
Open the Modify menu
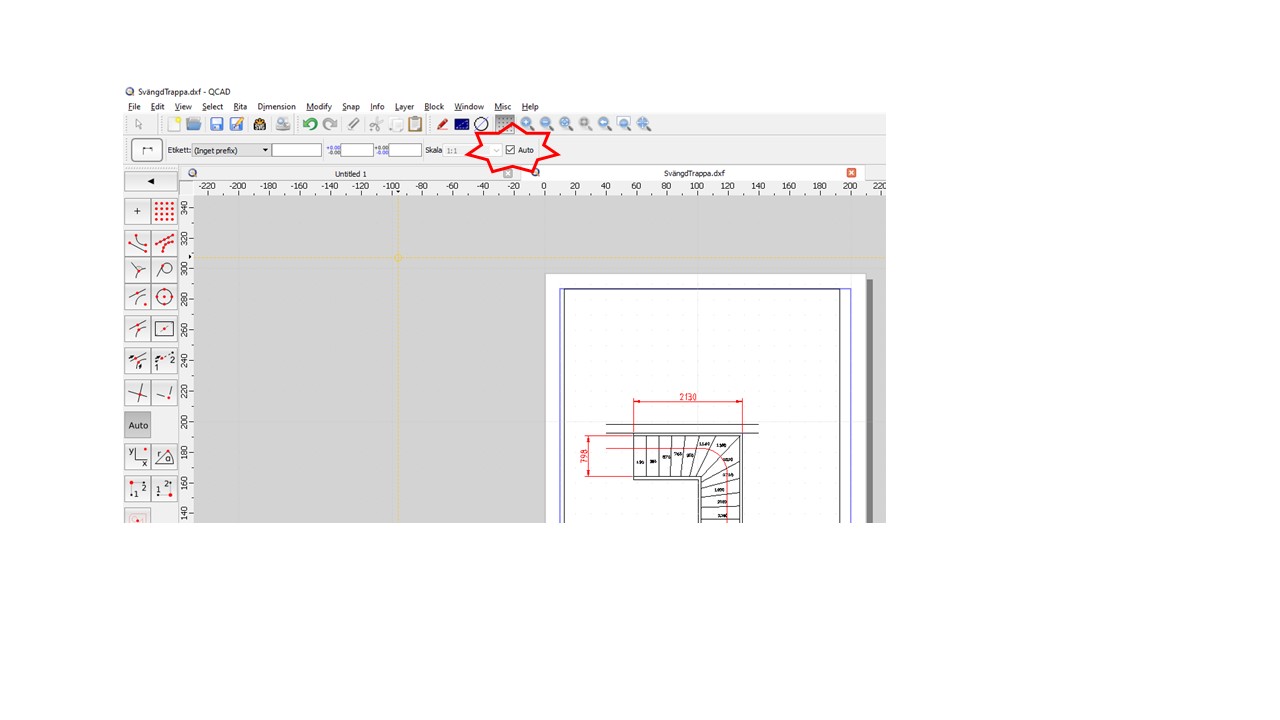[318, 107]
